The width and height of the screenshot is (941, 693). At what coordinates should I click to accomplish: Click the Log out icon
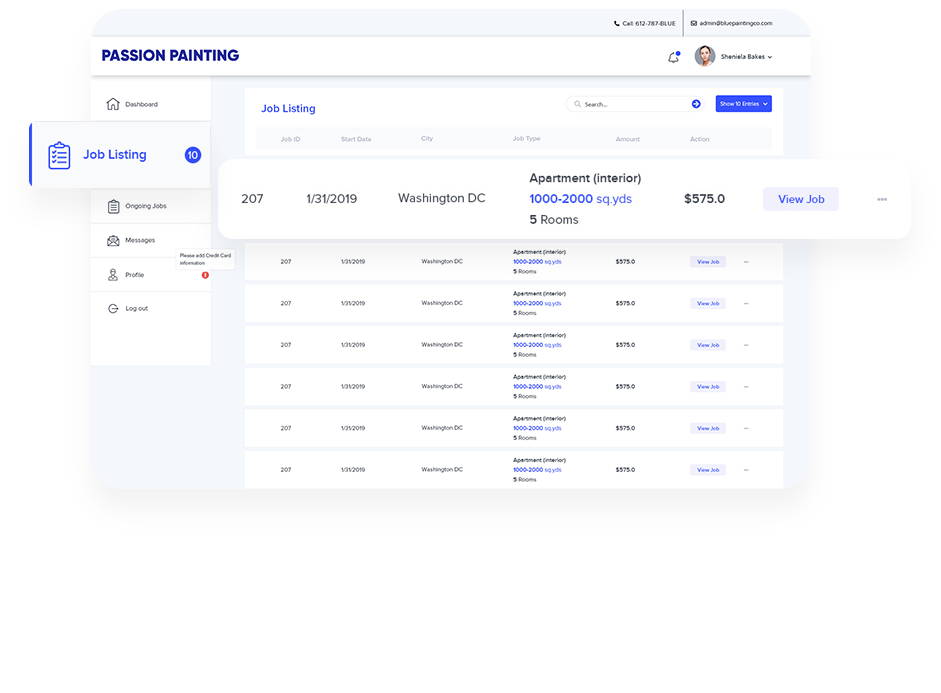(x=113, y=308)
